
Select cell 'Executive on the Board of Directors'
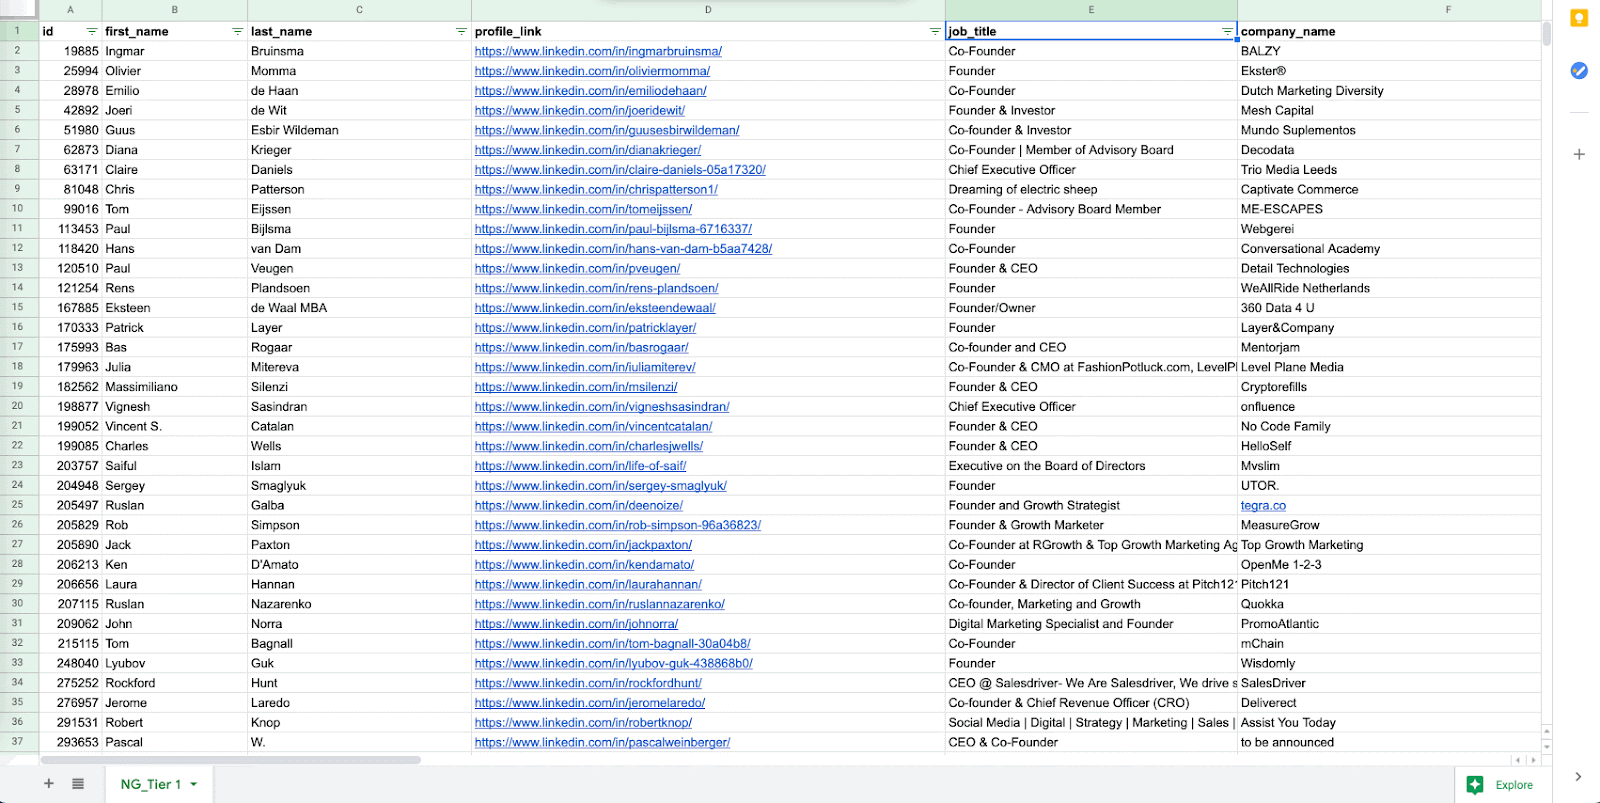tap(1091, 466)
